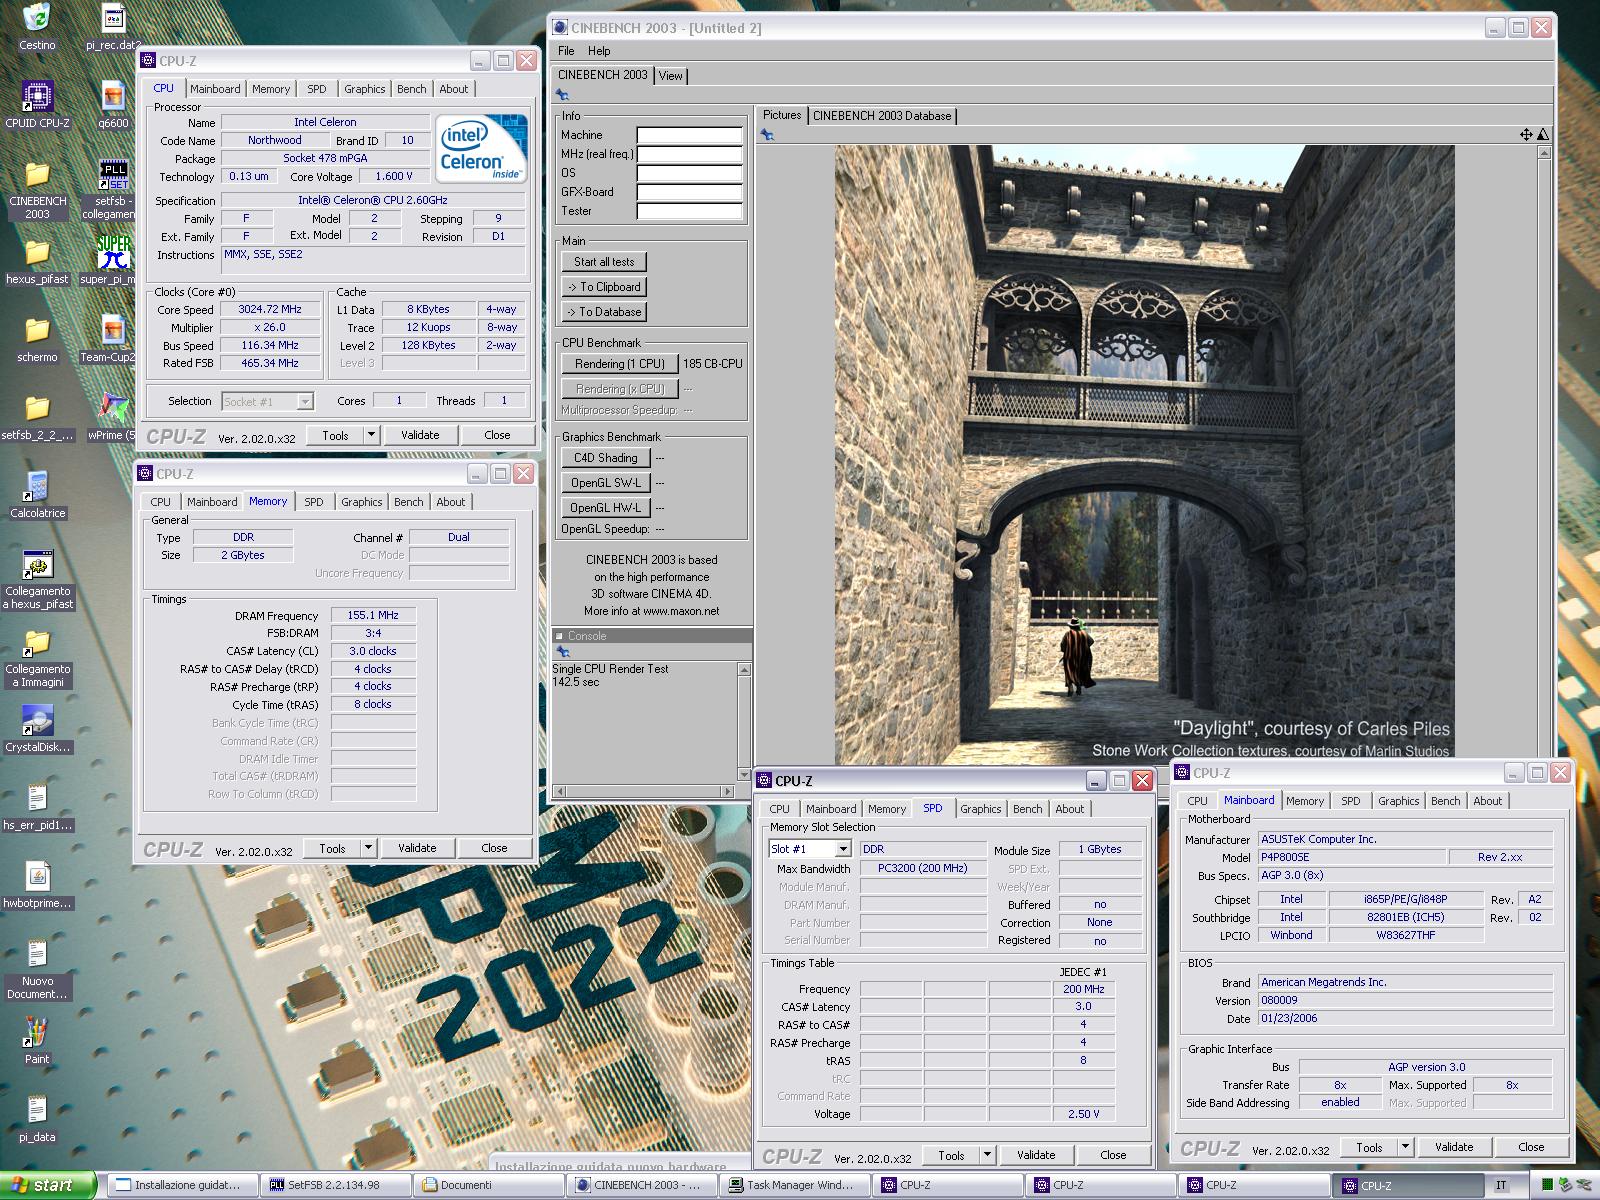Open the hexus_pifast desktop folder
Image resolution: width=1600 pixels, height=1200 pixels.
point(37,253)
